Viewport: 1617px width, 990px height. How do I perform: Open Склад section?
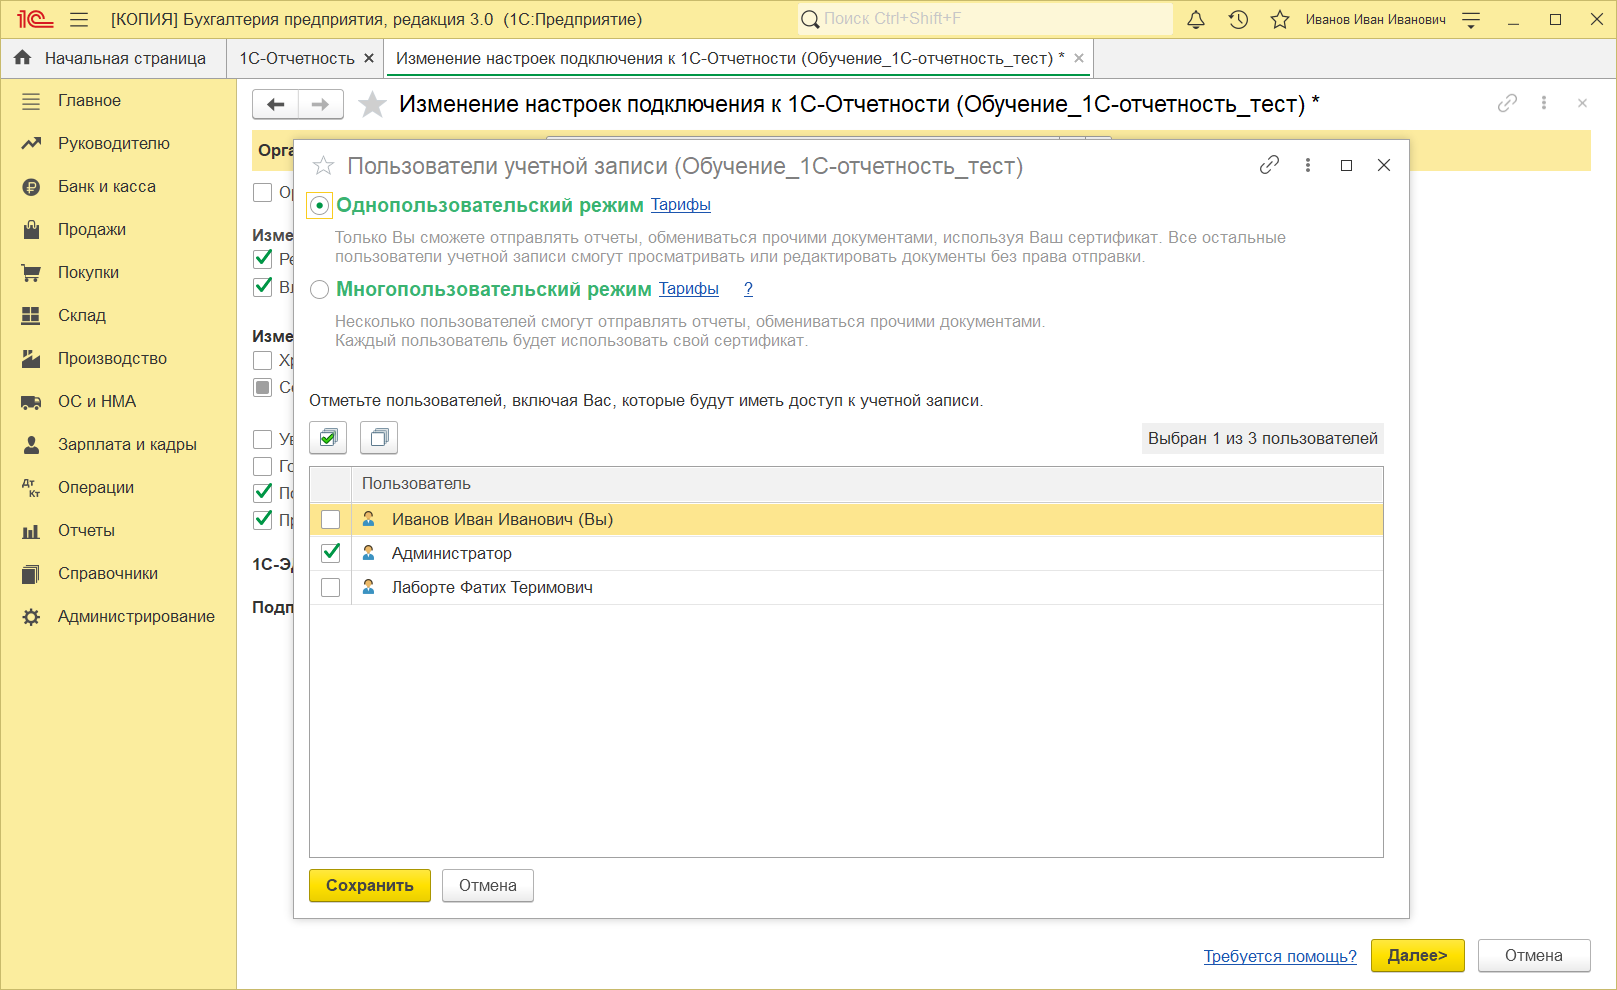(82, 315)
